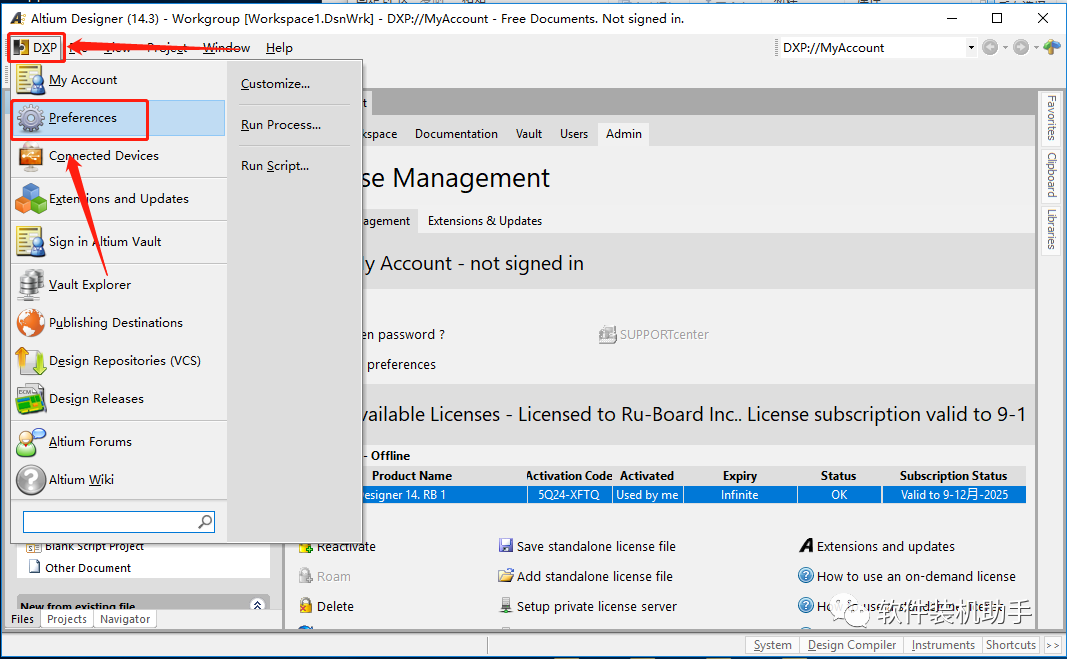Open the Help menu

279,48
